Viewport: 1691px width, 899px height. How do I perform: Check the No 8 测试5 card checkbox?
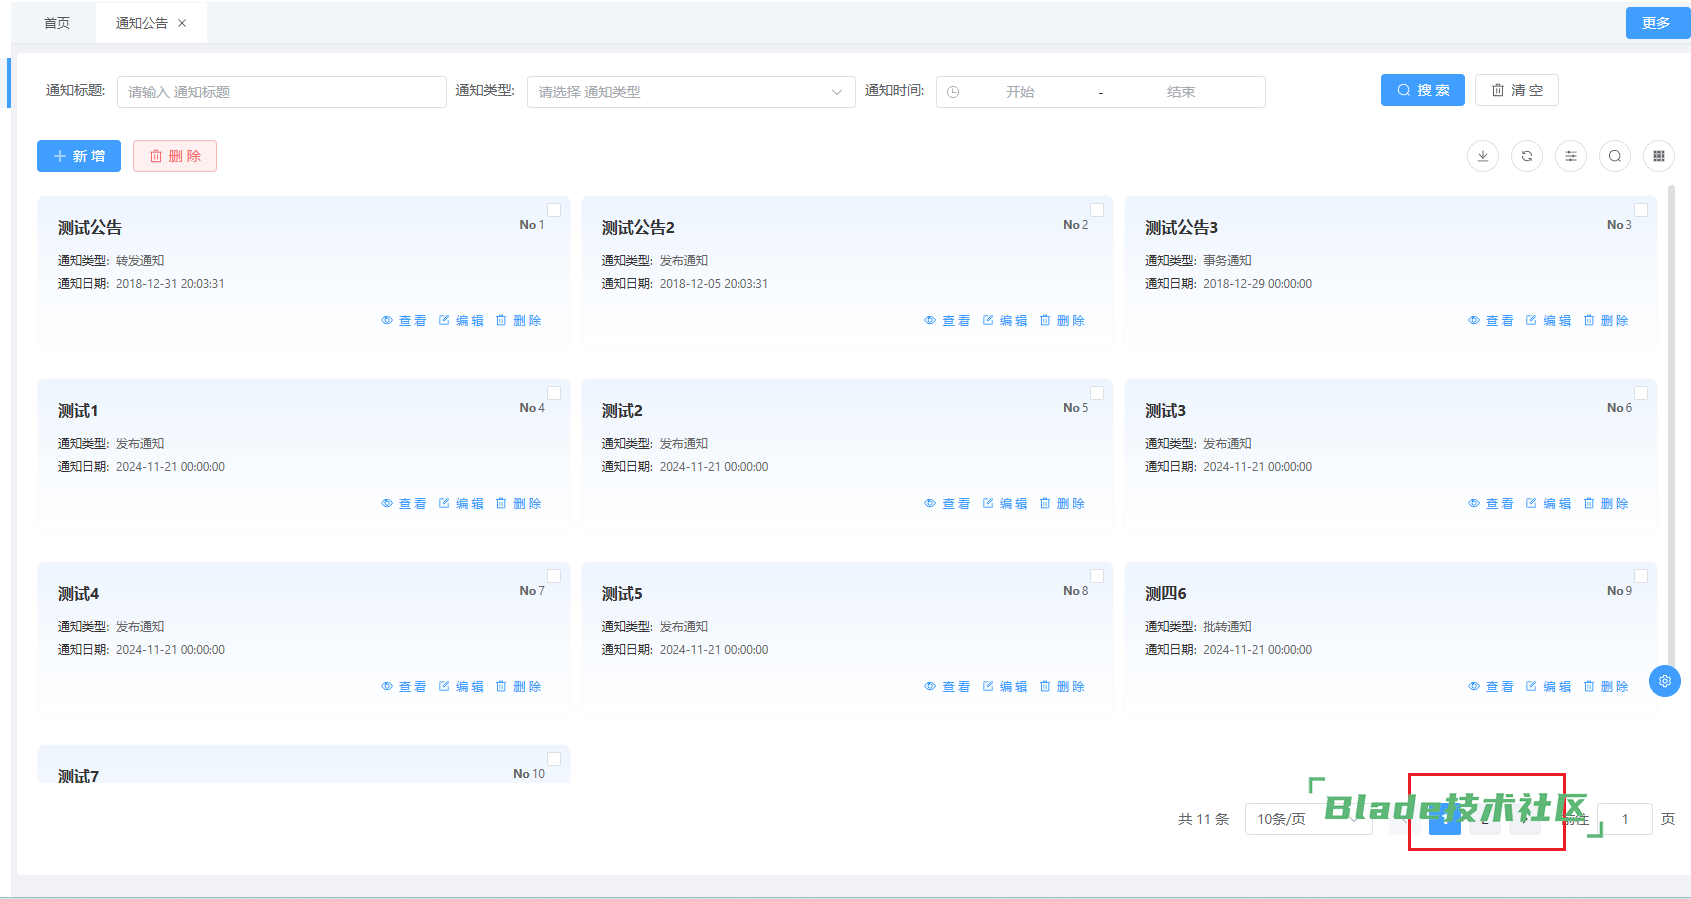coord(1097,576)
